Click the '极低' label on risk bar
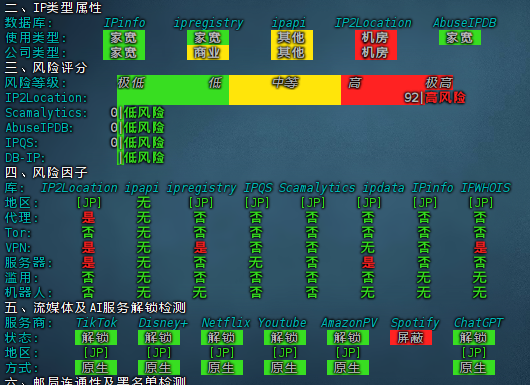 [131, 82]
